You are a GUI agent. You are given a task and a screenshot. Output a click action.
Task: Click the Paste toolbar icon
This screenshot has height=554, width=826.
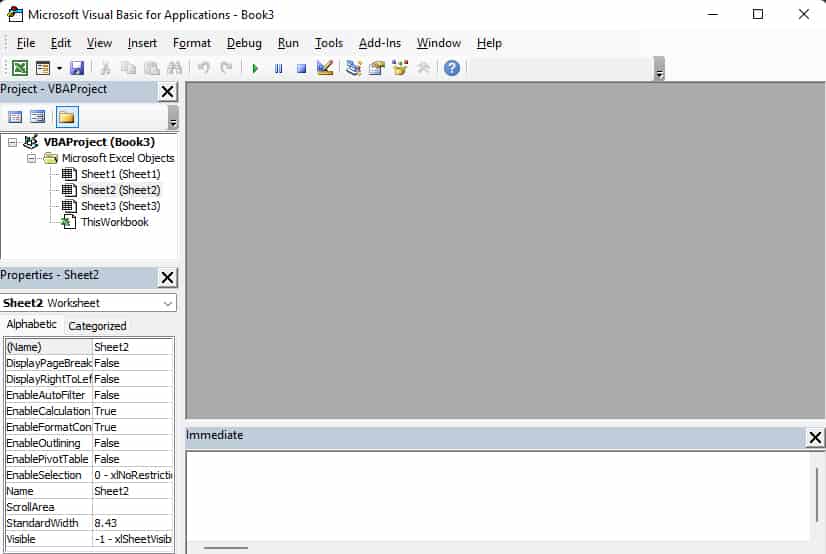tap(152, 68)
